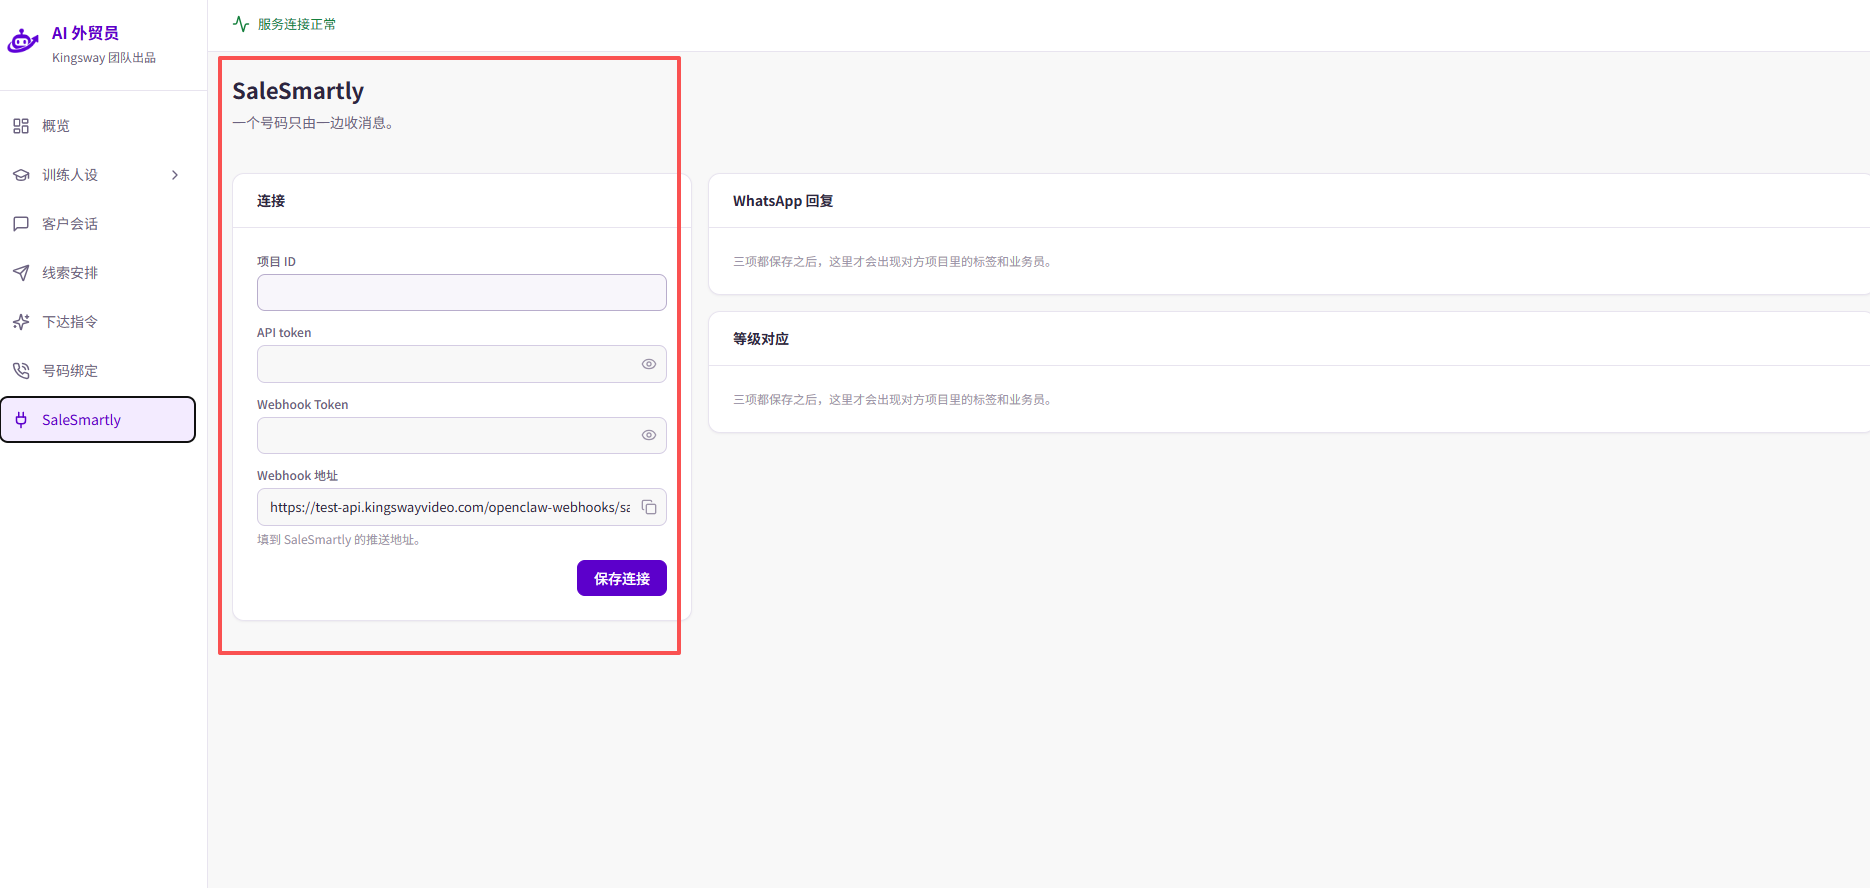Select the SaleSmartly sidebar item
Image resolution: width=1870 pixels, height=888 pixels.
(98, 420)
